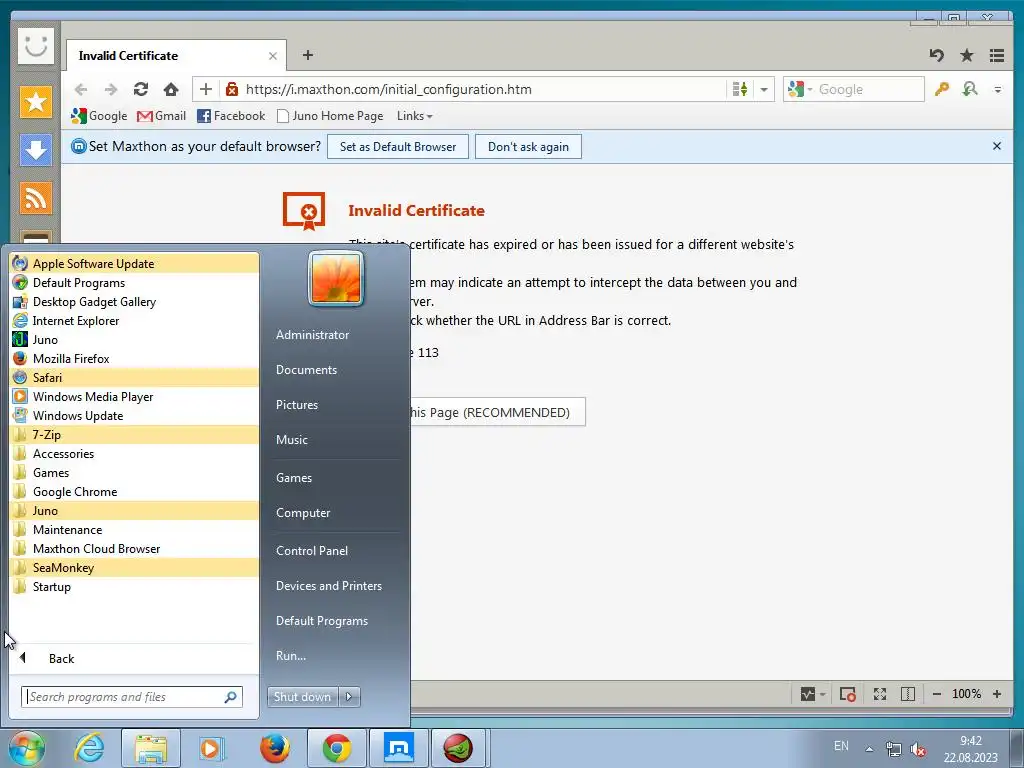Screen dimensions: 1024x768
Task: Open Internet Explorer from the taskbar
Action: [89, 748]
